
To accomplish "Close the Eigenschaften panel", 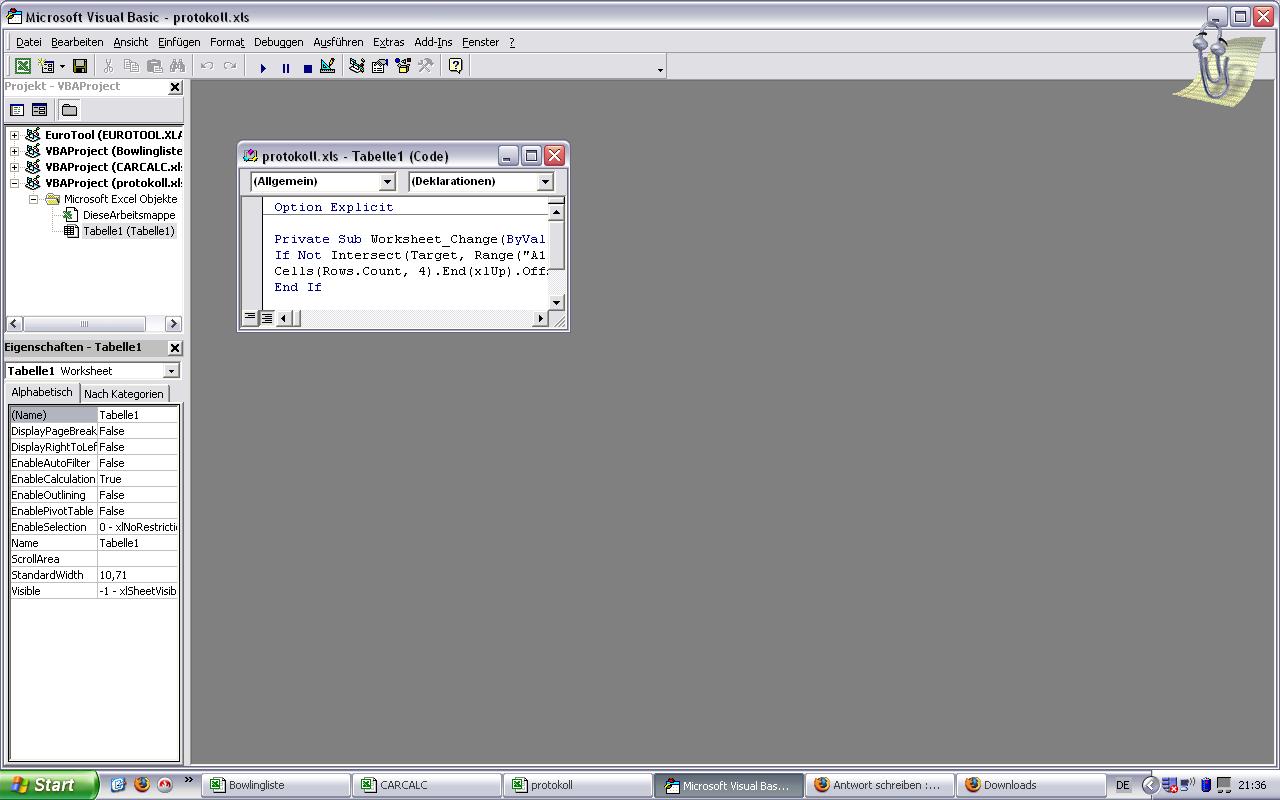I will pyautogui.click(x=175, y=347).
